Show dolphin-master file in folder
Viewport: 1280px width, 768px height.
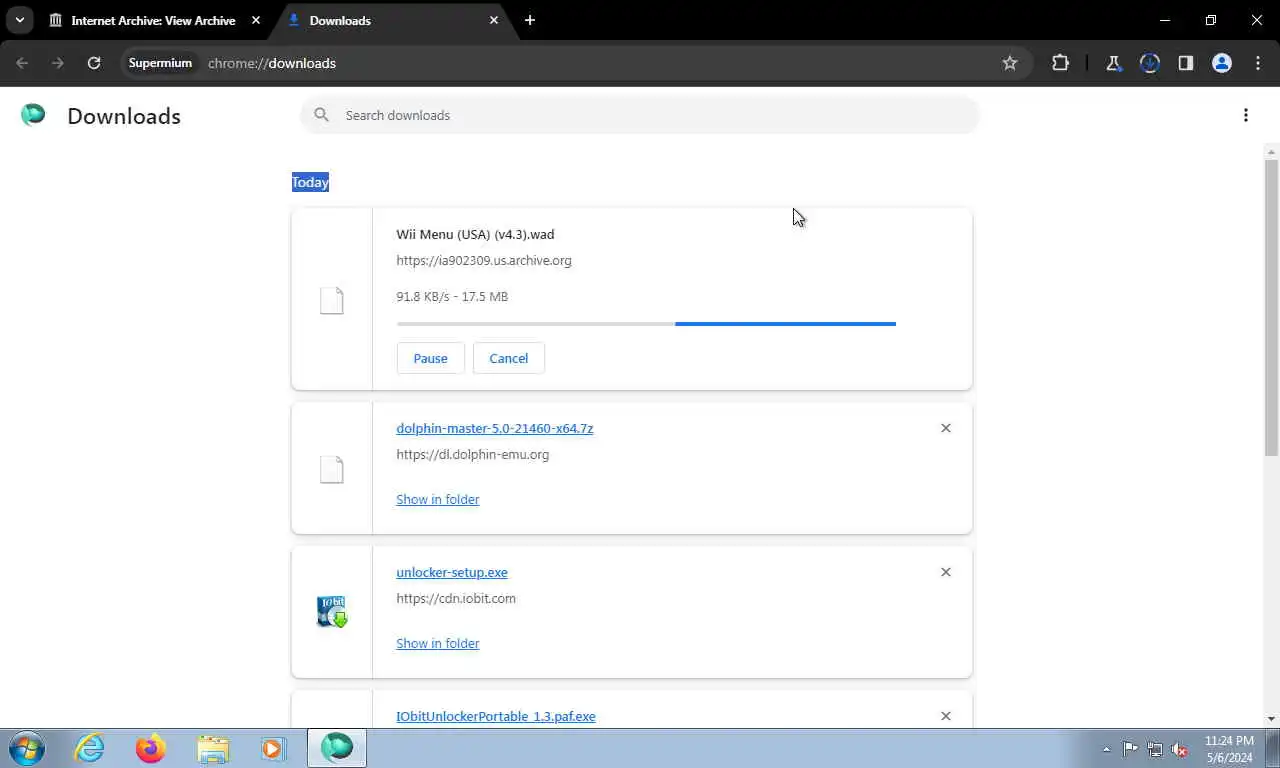click(437, 499)
